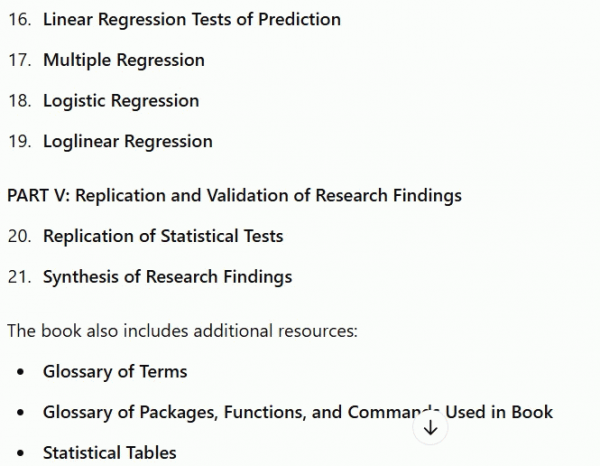This screenshot has width=600, height=466.
Task: Click the list number 21
Action: pyautogui.click(x=20, y=277)
